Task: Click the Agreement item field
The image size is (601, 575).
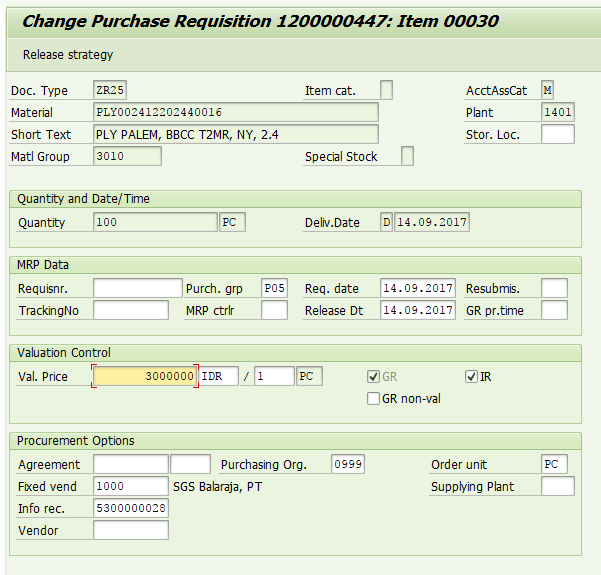Action: click(190, 464)
